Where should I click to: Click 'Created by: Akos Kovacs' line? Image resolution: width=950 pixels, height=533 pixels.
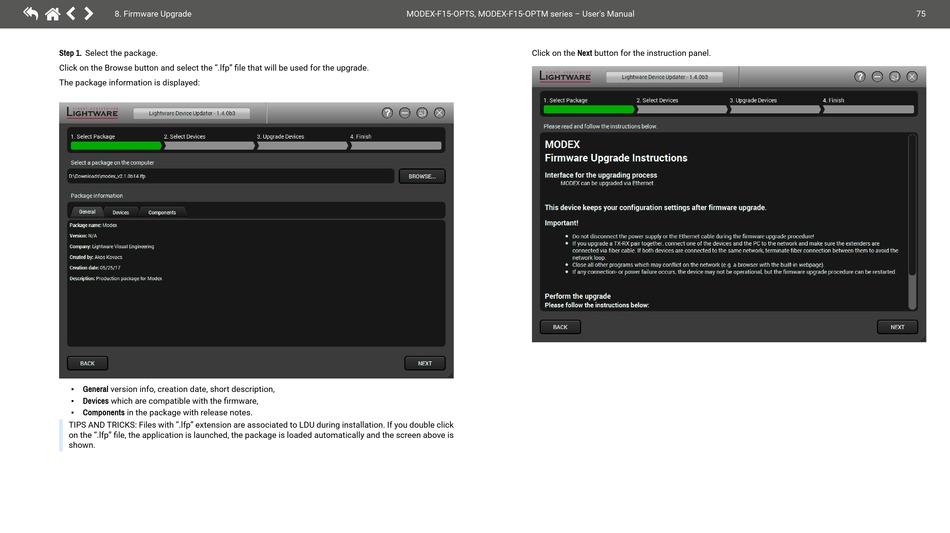point(96,257)
